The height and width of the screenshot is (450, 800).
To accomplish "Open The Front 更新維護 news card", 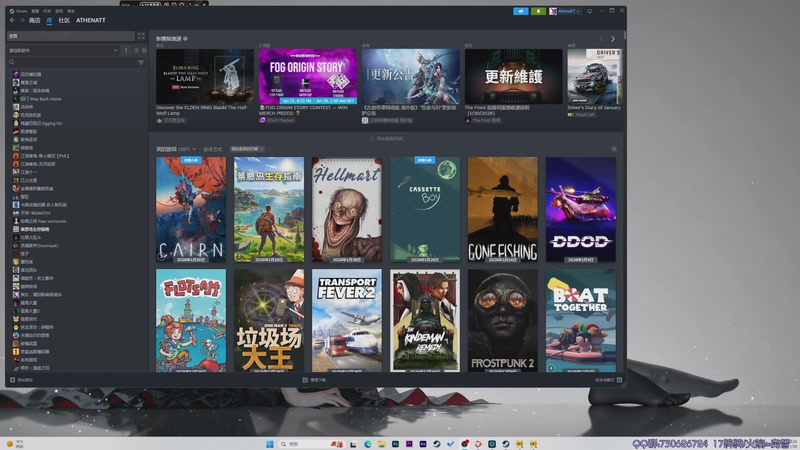I will tap(513, 77).
